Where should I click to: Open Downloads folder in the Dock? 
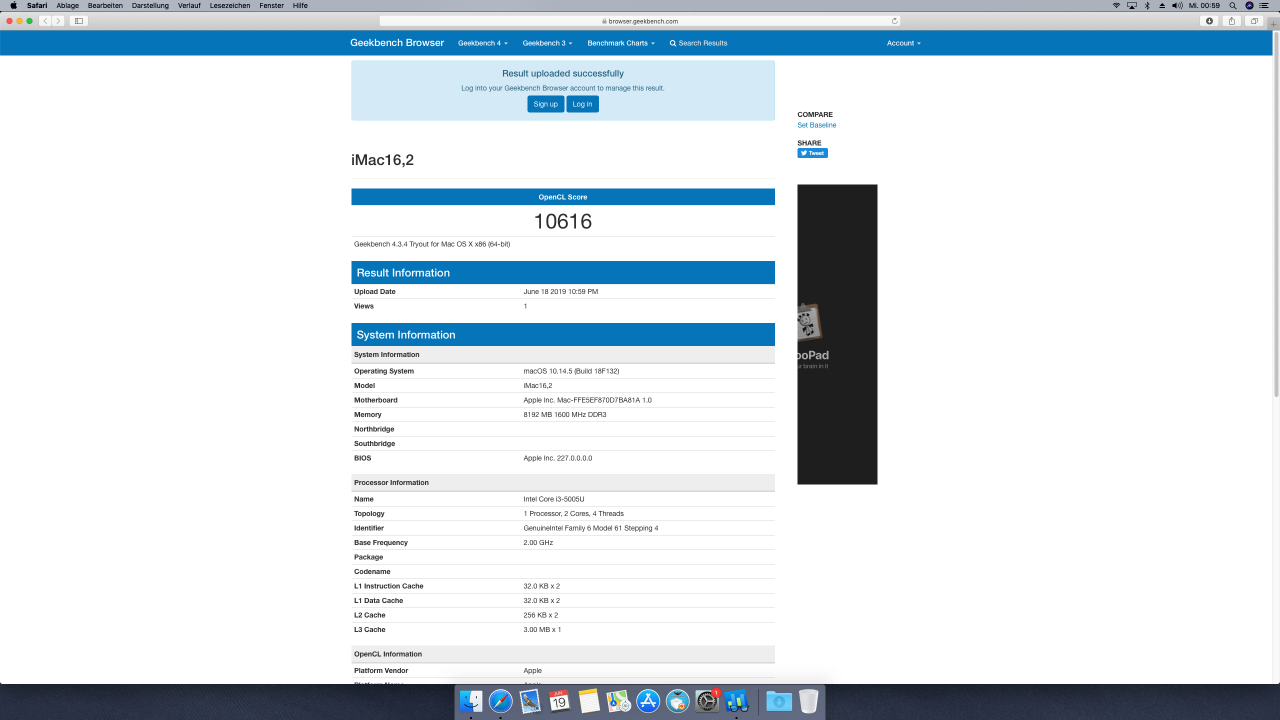click(779, 701)
